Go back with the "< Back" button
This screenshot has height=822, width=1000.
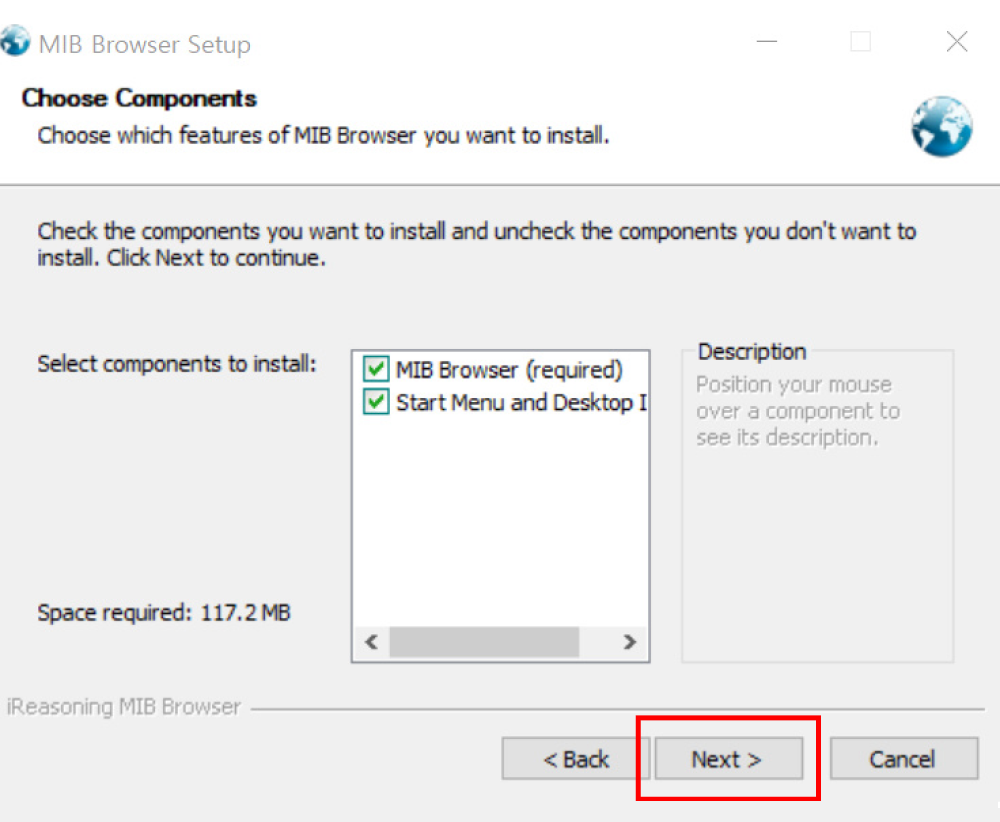576,759
